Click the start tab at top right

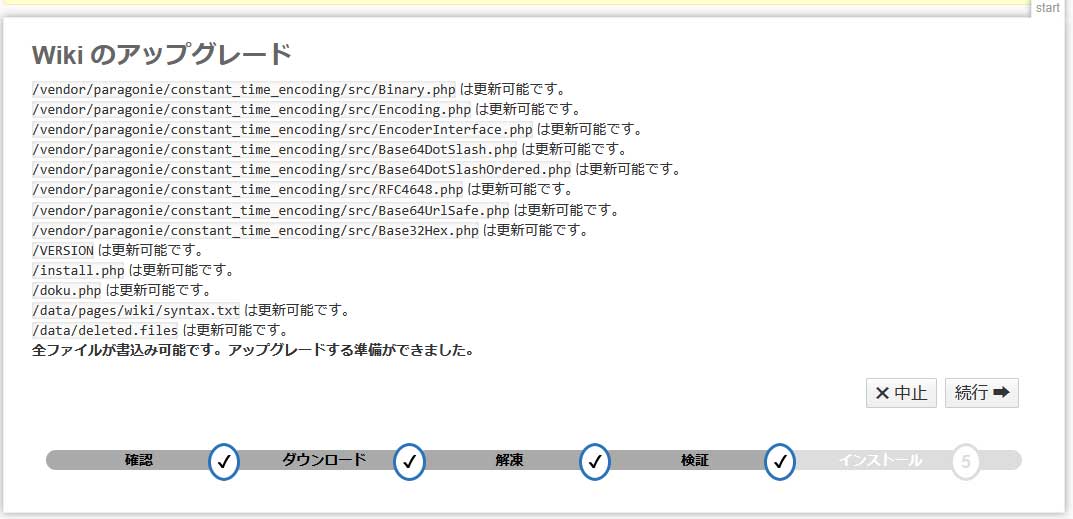pos(1047,8)
